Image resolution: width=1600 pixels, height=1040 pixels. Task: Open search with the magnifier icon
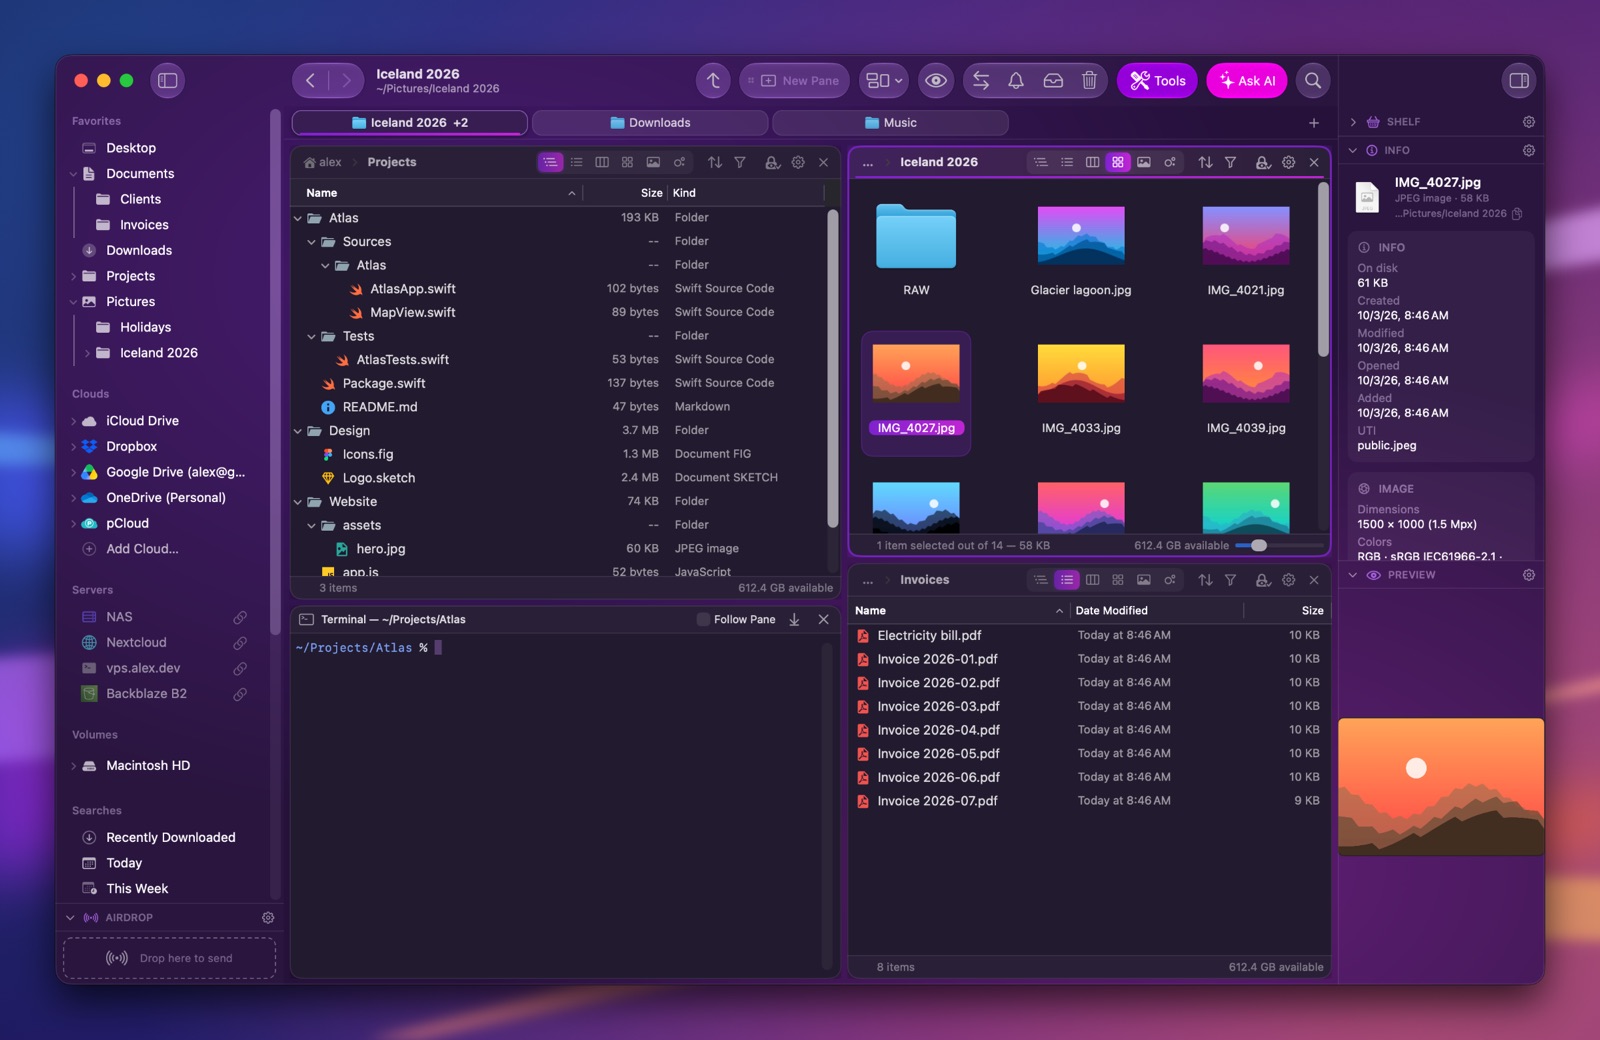(x=1313, y=81)
